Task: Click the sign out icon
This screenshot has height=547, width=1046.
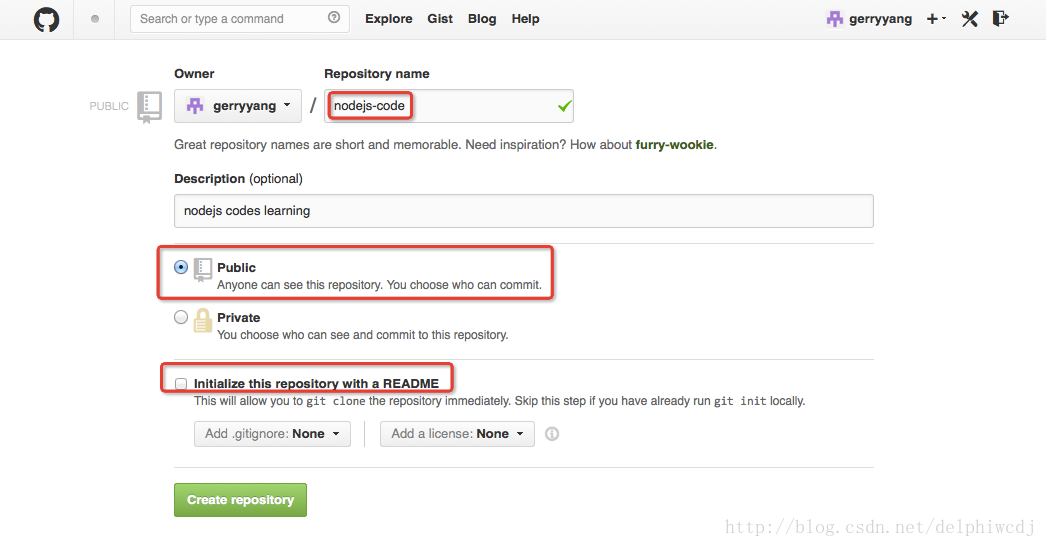Action: [1000, 19]
